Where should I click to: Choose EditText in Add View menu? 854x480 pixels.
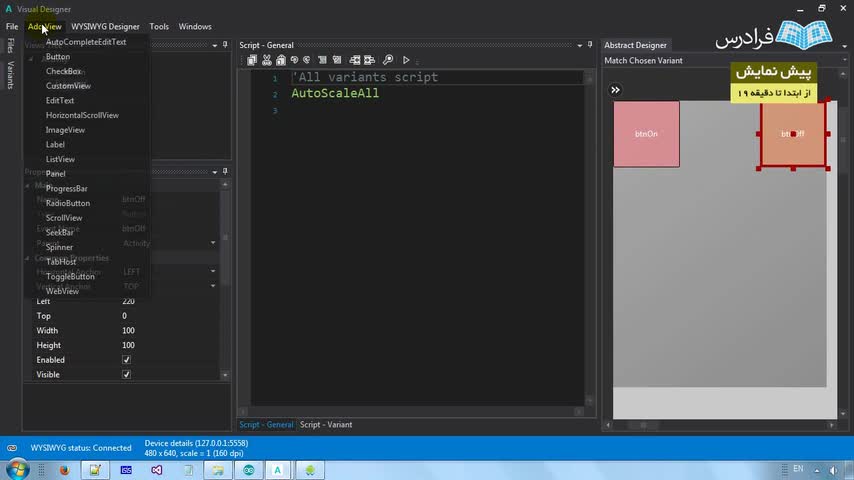pos(60,101)
